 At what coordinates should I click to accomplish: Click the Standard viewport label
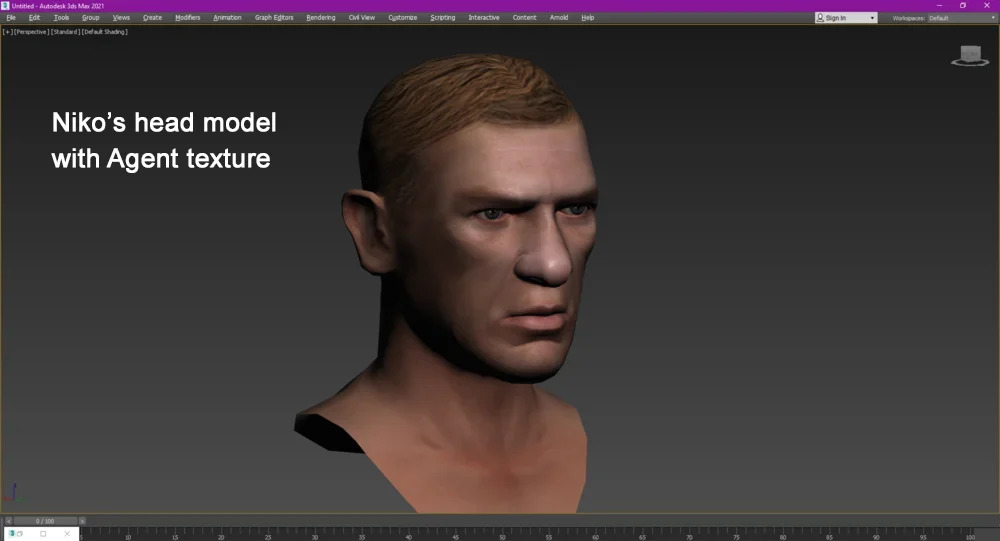[63, 32]
